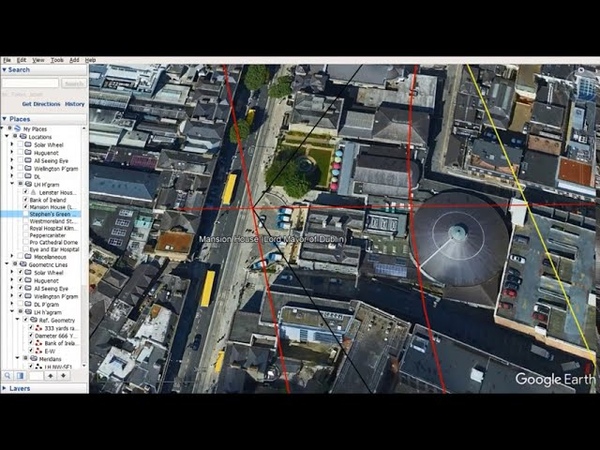Screen dimensions: 600x450
Task: Select the Eye and Ear Hospital entry
Action: click(x=54, y=249)
